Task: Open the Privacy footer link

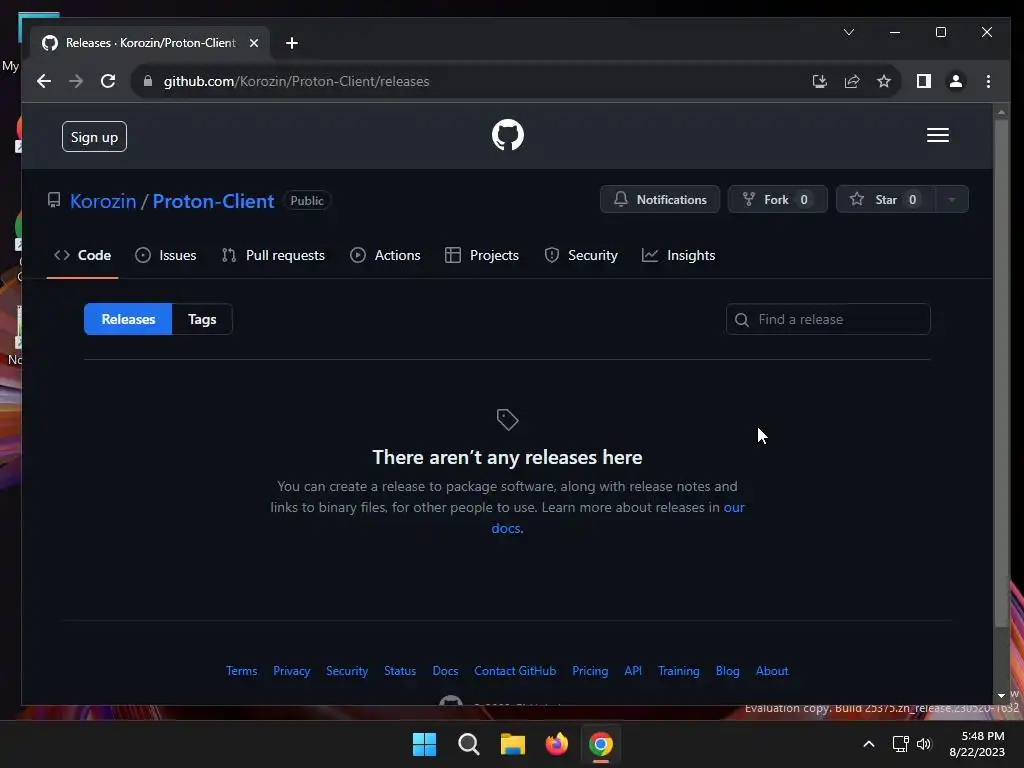Action: [x=291, y=671]
